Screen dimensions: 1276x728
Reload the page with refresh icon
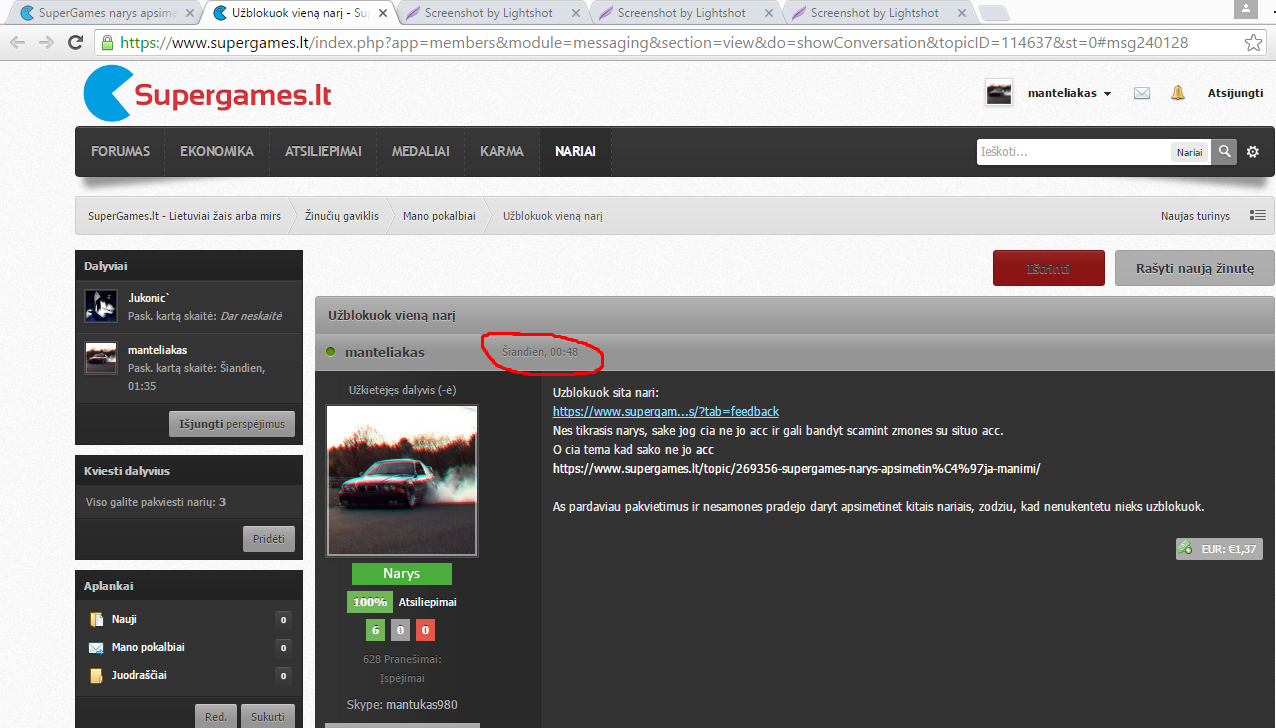point(75,43)
